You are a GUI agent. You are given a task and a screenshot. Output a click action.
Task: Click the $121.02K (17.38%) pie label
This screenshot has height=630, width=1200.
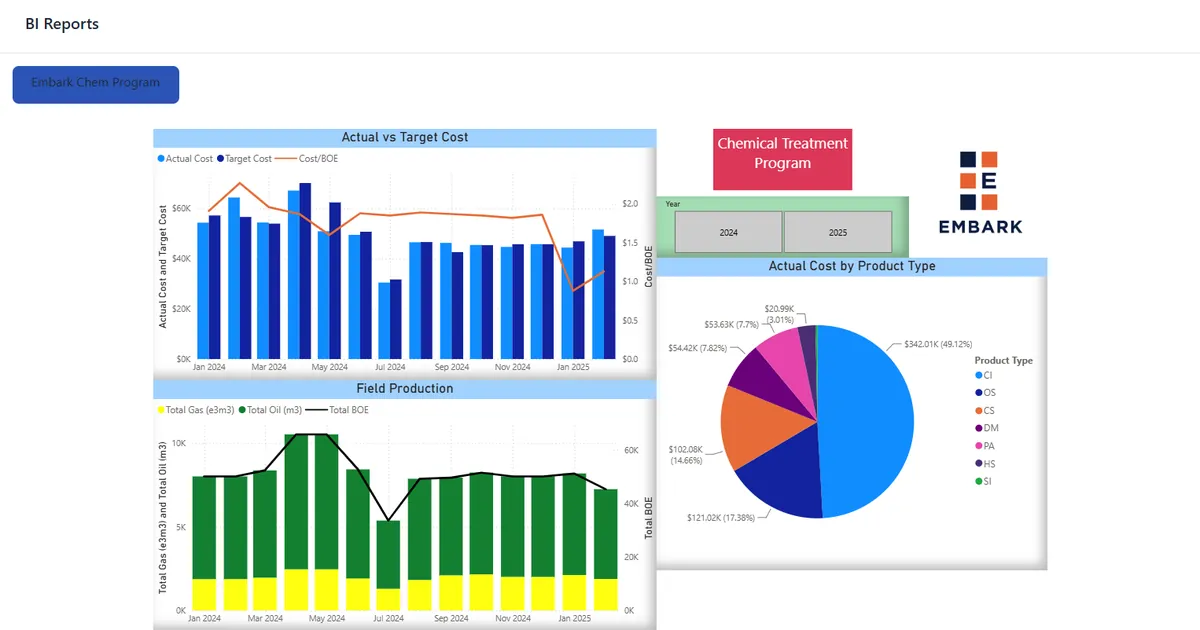tap(722, 517)
